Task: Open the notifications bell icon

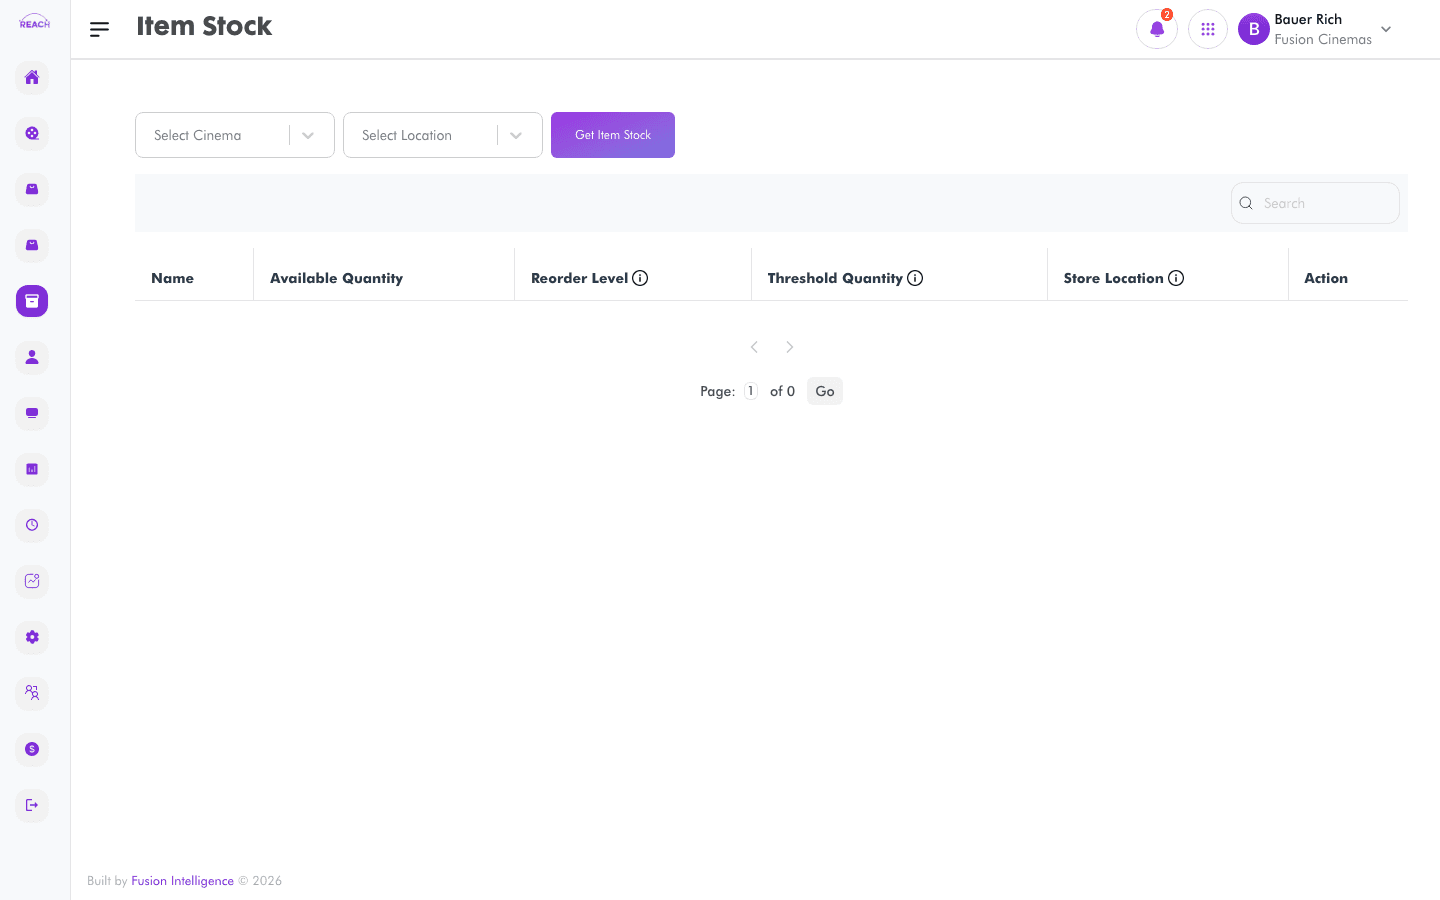Action: point(1157,29)
